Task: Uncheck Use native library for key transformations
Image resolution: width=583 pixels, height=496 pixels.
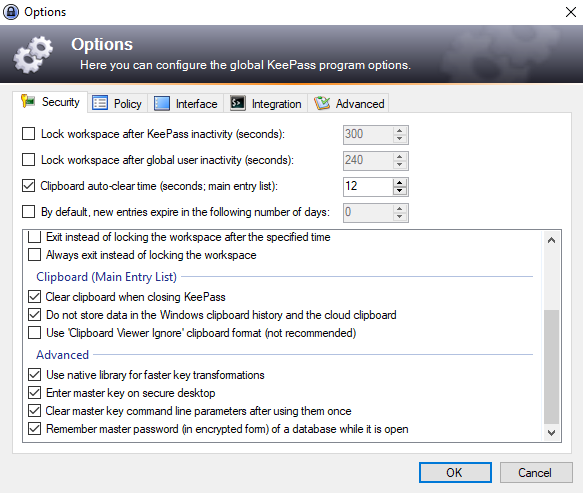Action: coord(35,375)
